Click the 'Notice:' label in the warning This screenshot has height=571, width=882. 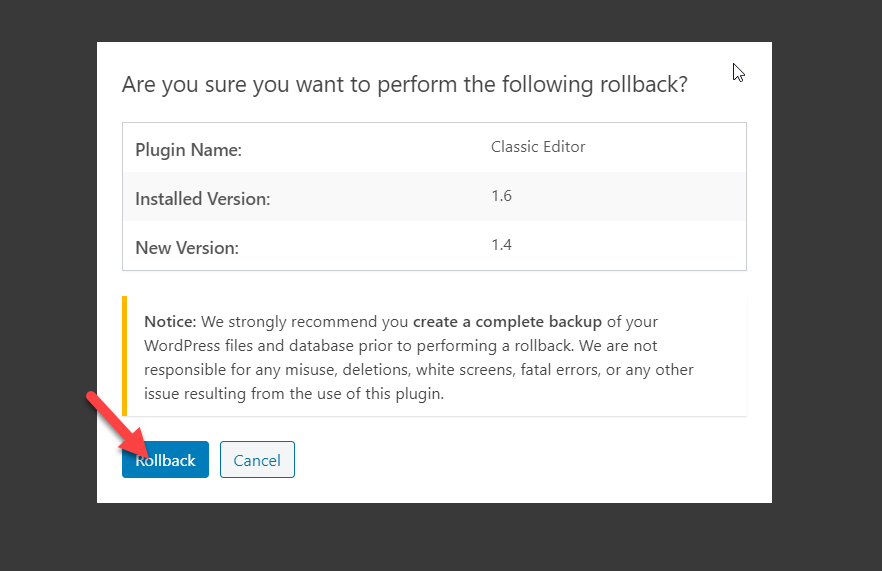pyautogui.click(x=170, y=322)
